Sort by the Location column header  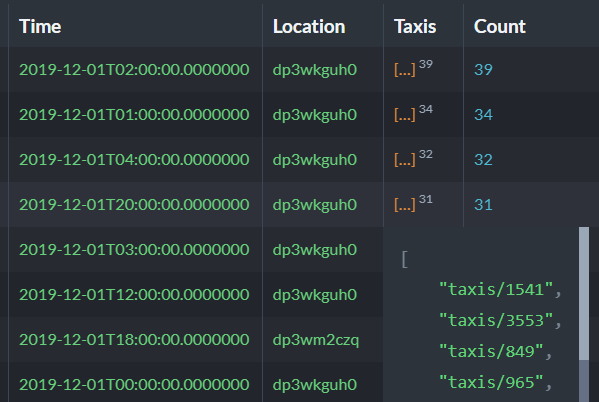click(x=309, y=26)
